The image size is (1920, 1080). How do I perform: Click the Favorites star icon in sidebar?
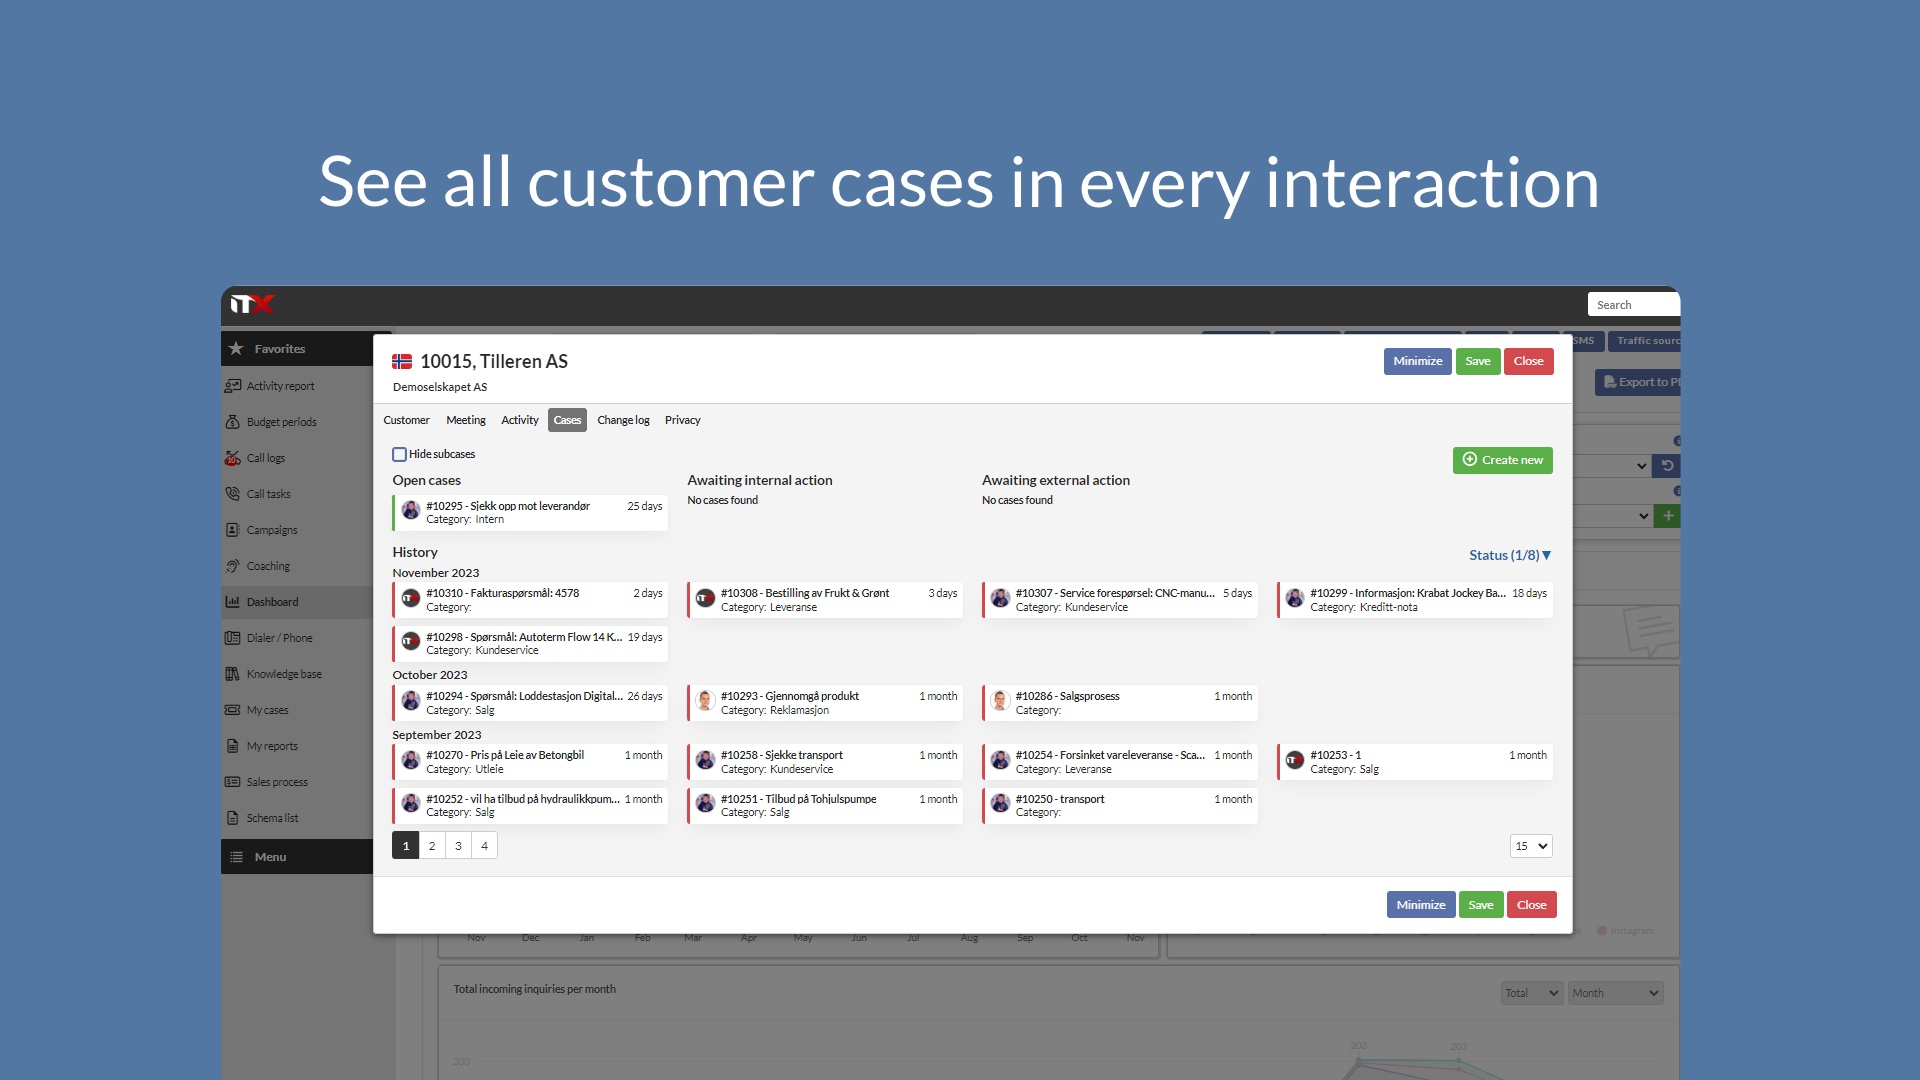pyautogui.click(x=239, y=347)
